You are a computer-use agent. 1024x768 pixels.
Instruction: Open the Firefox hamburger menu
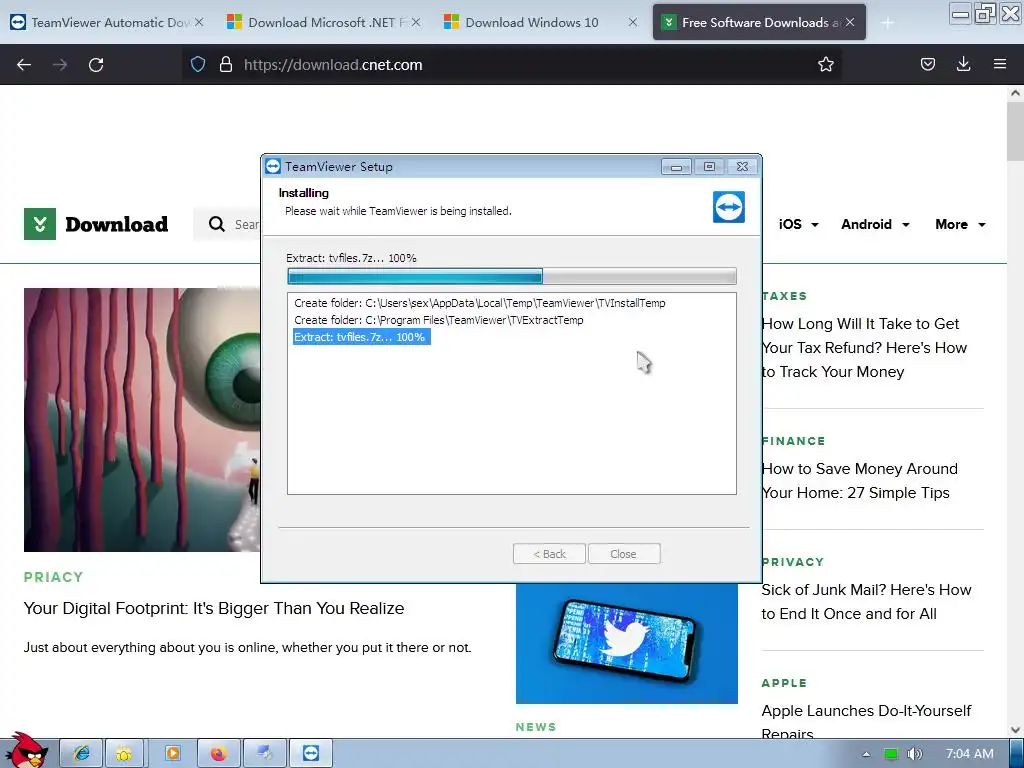1000,64
